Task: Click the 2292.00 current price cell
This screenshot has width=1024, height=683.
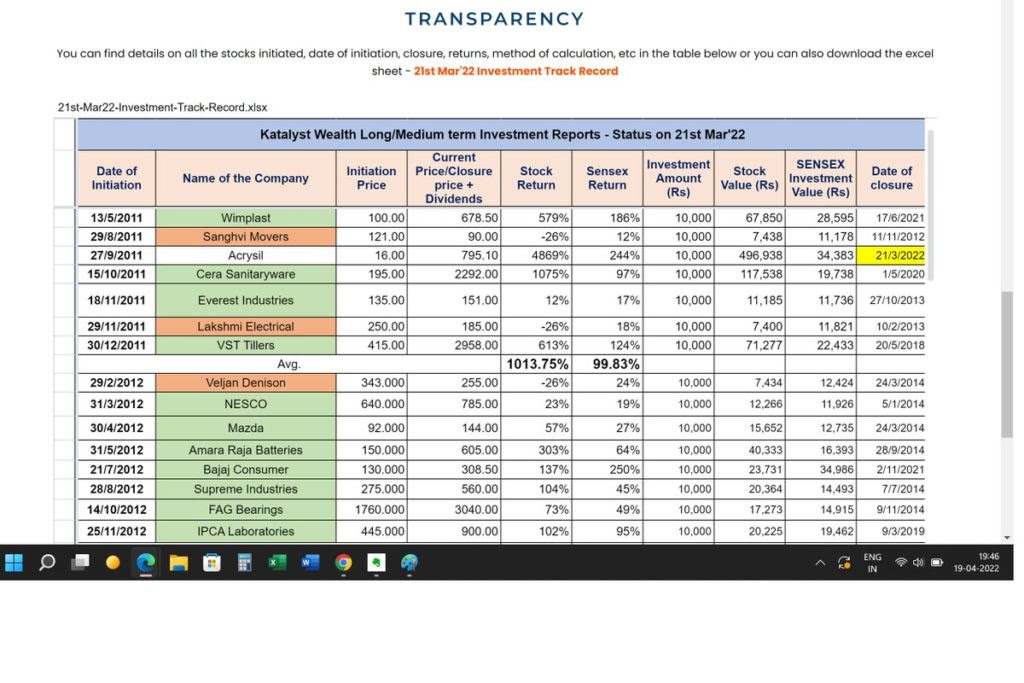Action: point(454,274)
